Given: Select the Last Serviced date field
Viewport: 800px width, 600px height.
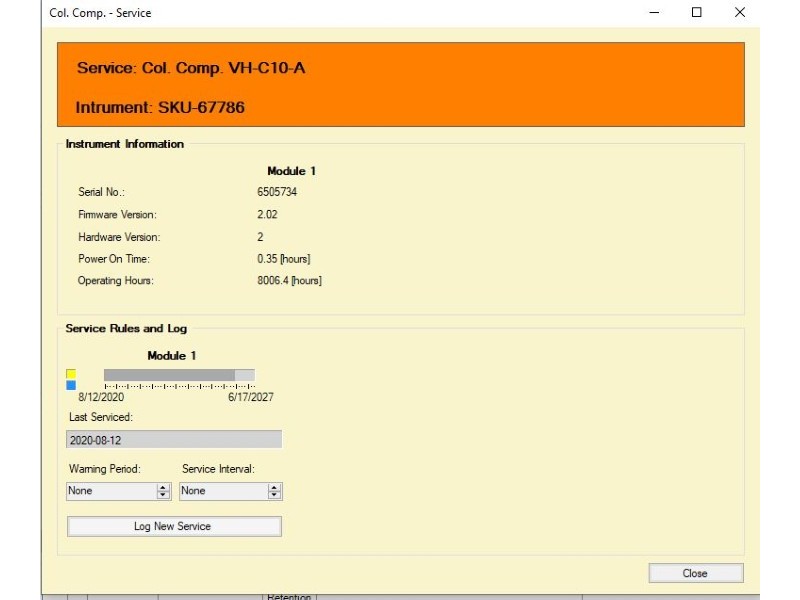Looking at the screenshot, I should [x=174, y=440].
